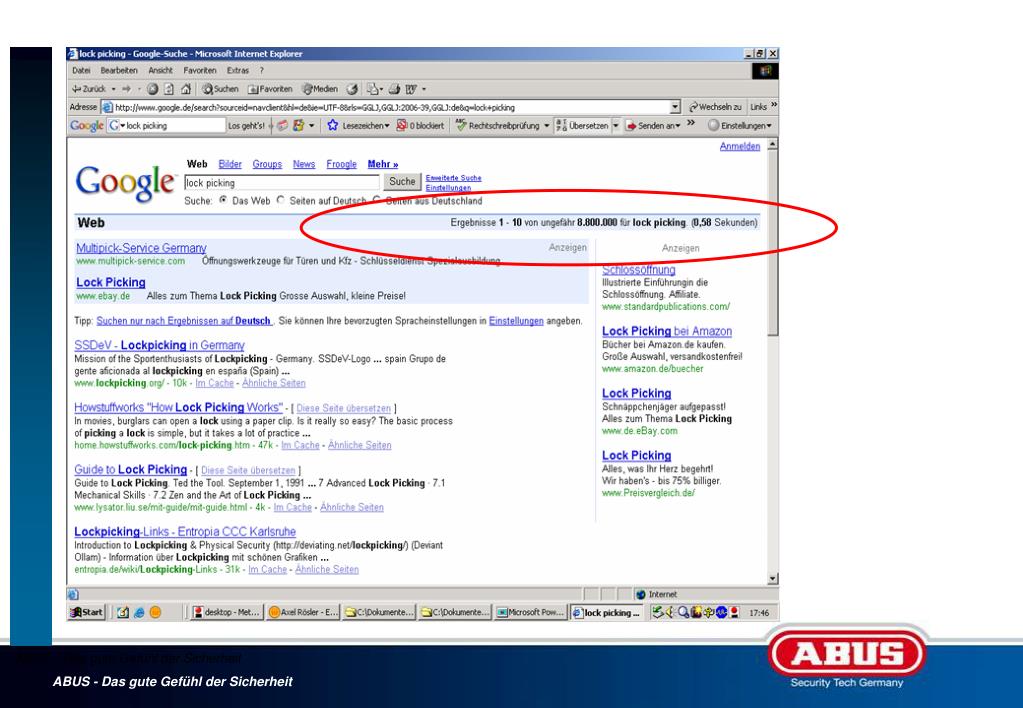This screenshot has width=1023, height=708.
Task: Switch to the Microsoft Pow... taskbar window
Action: pyautogui.click(x=530, y=612)
